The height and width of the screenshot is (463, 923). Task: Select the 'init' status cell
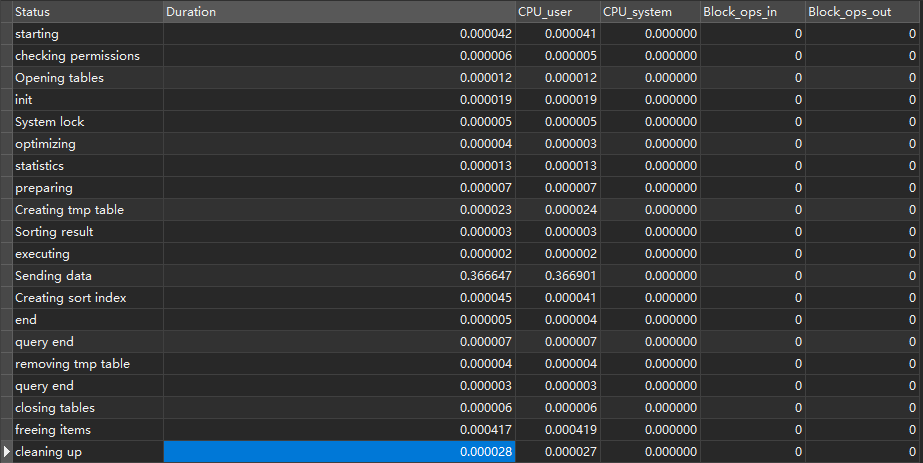click(x=87, y=100)
